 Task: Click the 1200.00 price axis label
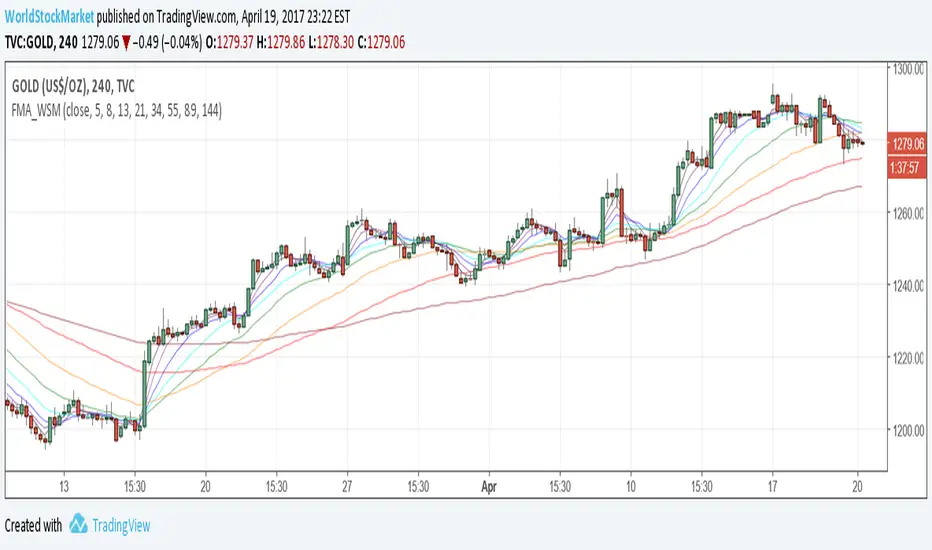(x=908, y=431)
